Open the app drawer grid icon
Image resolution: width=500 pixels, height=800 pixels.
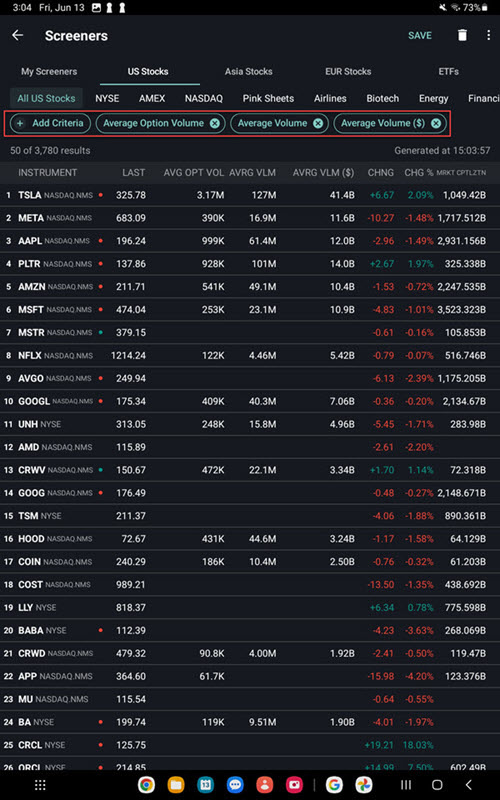pos(40,785)
